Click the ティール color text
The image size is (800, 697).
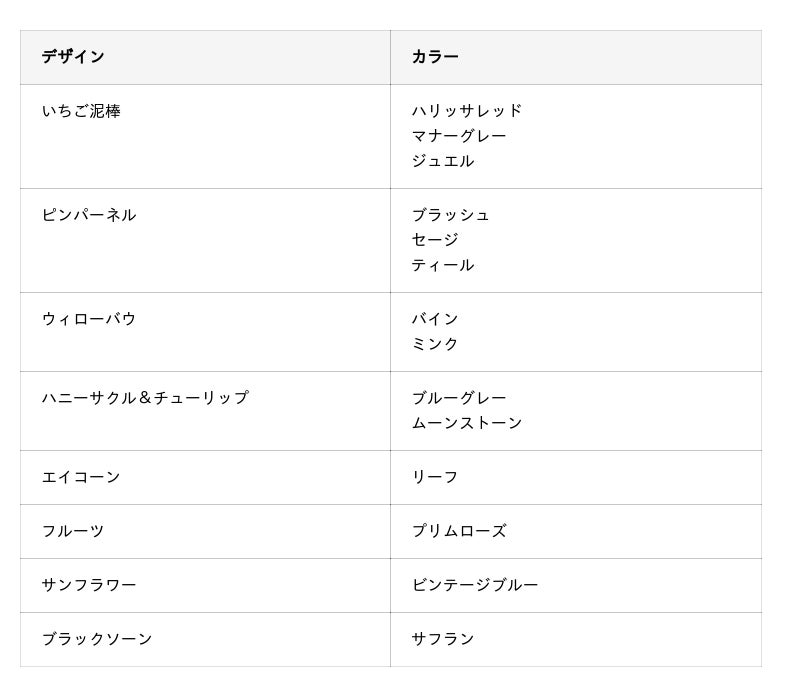pyautogui.click(x=443, y=265)
